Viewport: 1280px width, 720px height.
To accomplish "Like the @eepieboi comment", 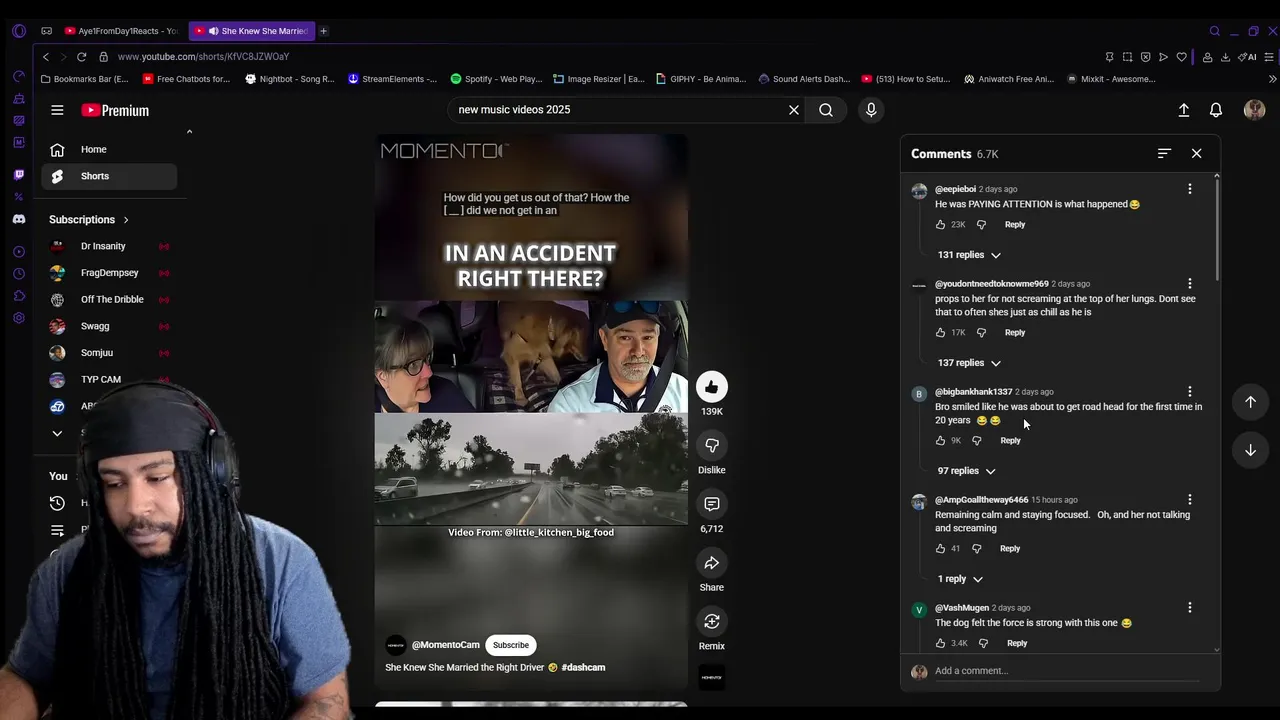I will (940, 225).
